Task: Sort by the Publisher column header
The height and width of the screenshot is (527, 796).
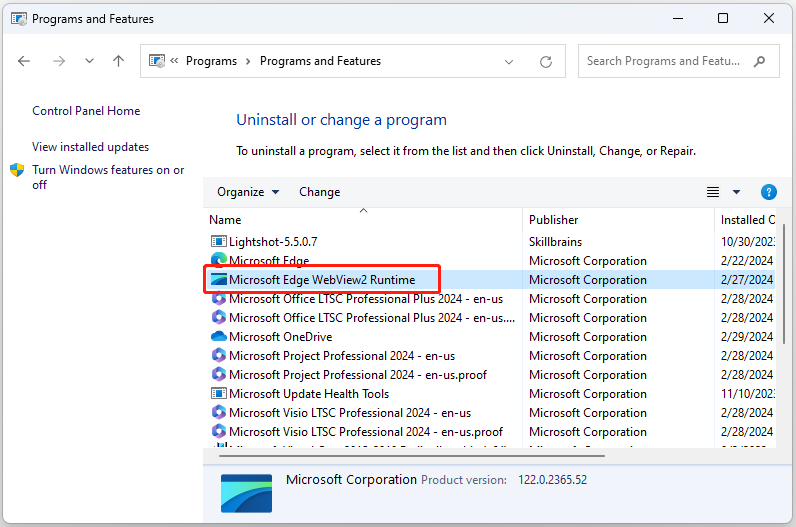Action: 618,220
